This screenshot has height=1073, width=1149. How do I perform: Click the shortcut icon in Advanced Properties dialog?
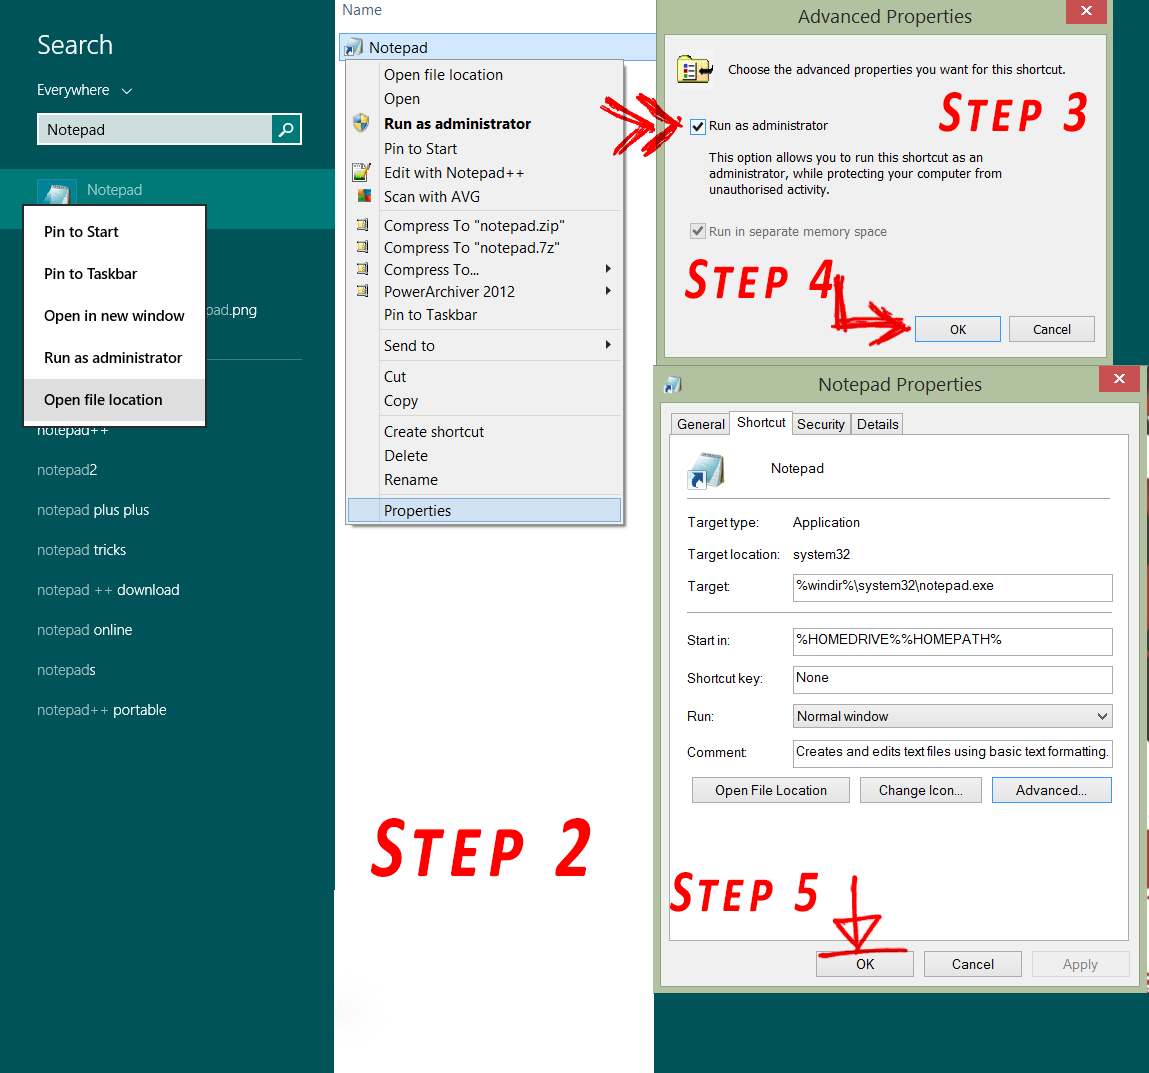click(694, 70)
